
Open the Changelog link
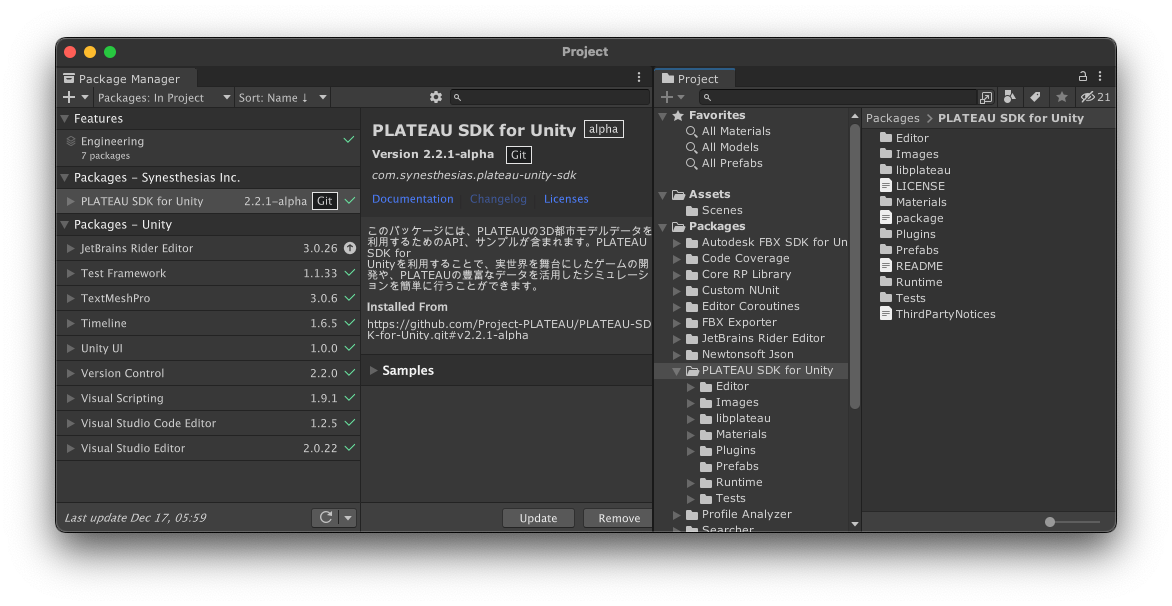[499, 199]
